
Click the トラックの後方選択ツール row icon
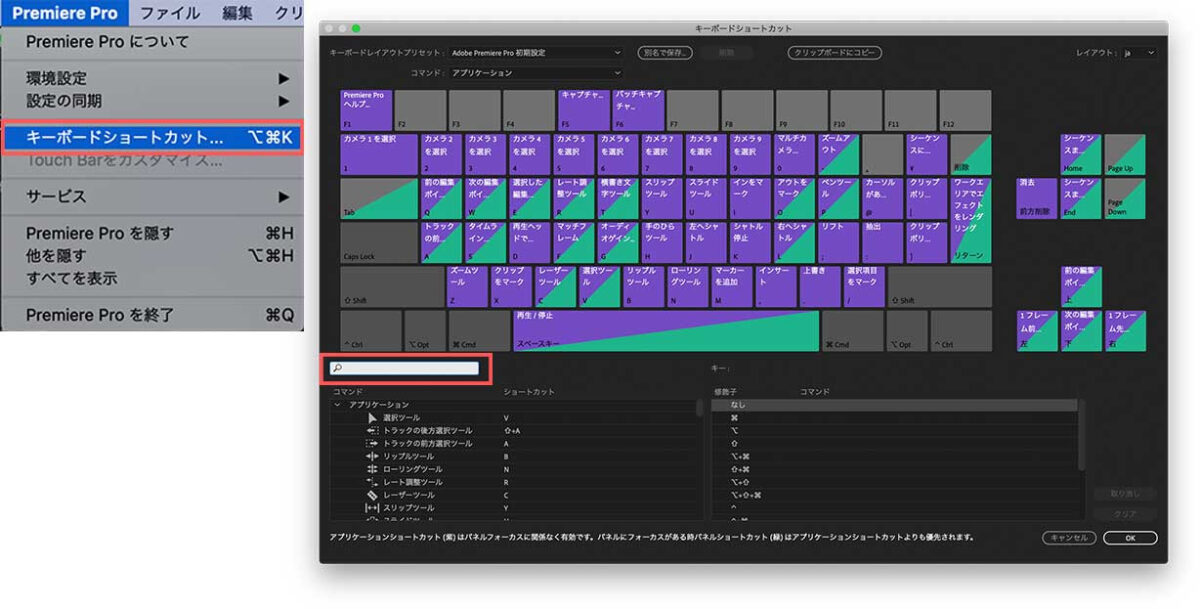(x=373, y=430)
